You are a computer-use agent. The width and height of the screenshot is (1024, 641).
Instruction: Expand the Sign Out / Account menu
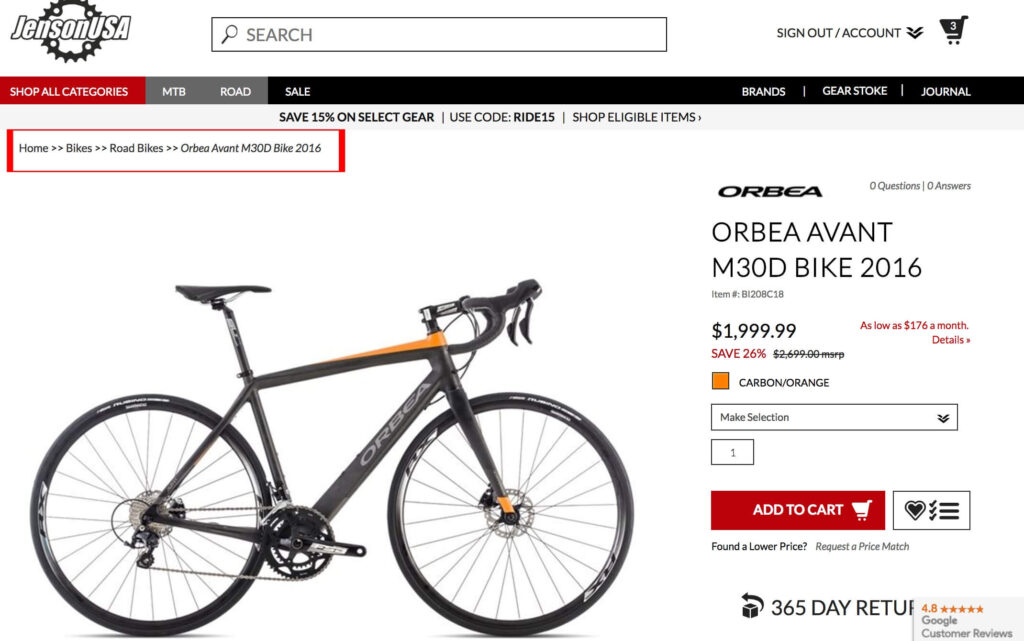[849, 33]
